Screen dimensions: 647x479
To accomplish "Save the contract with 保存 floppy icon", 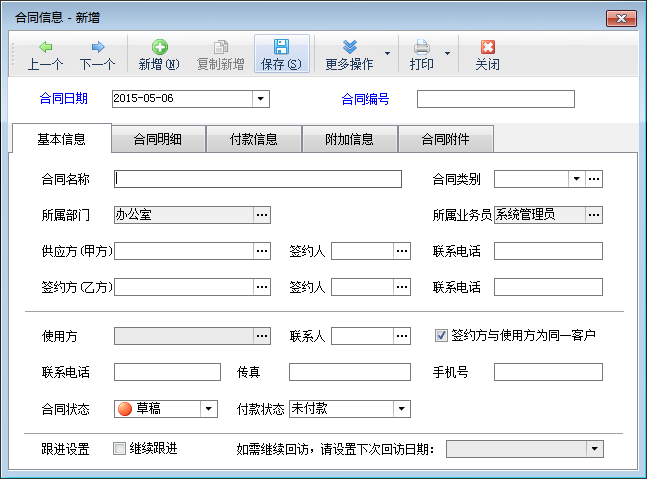I will tap(281, 47).
